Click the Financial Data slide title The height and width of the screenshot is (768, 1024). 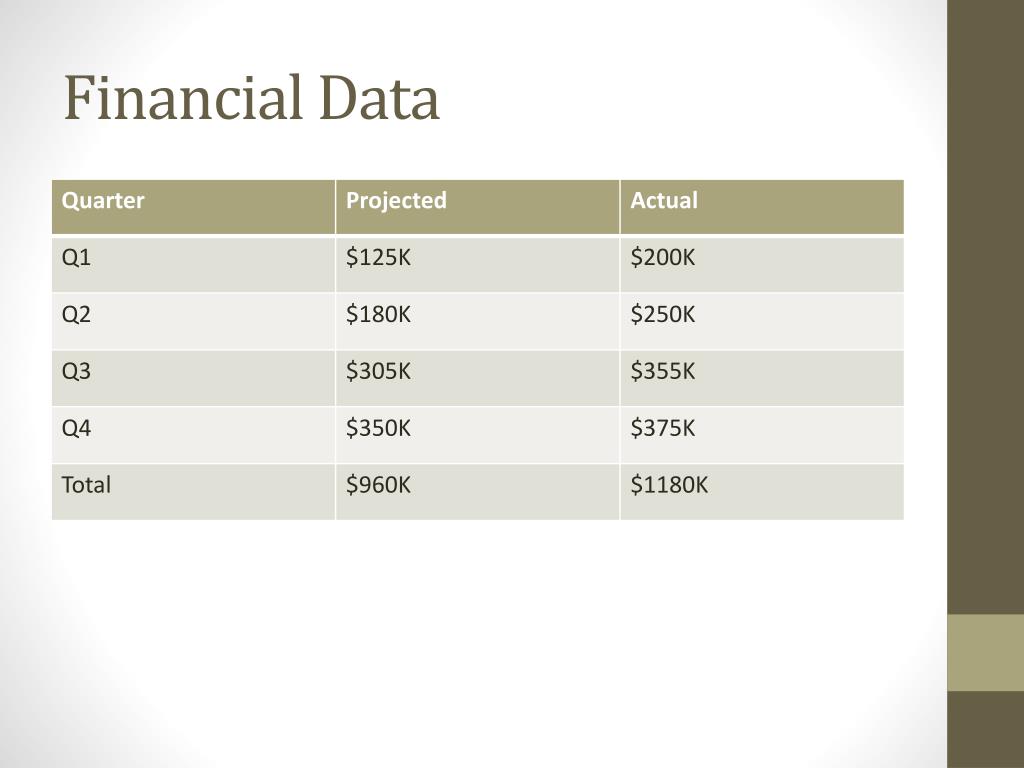point(251,98)
